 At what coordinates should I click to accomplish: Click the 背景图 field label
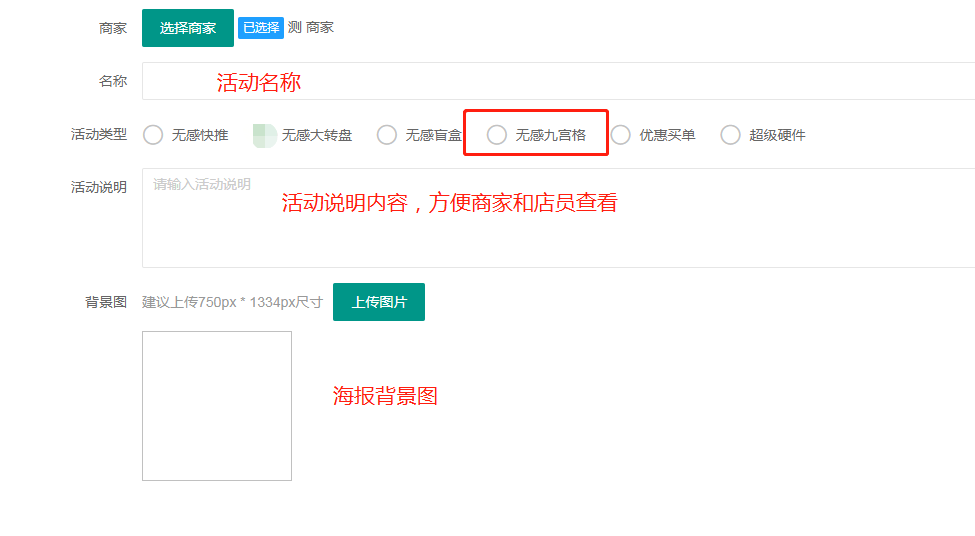click(106, 302)
